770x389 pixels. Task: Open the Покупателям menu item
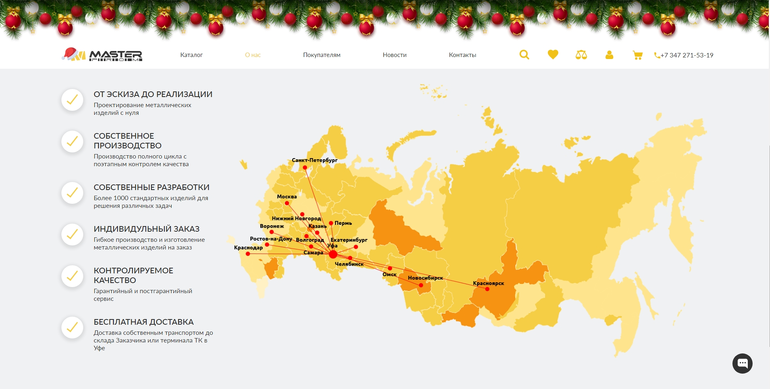click(x=322, y=55)
